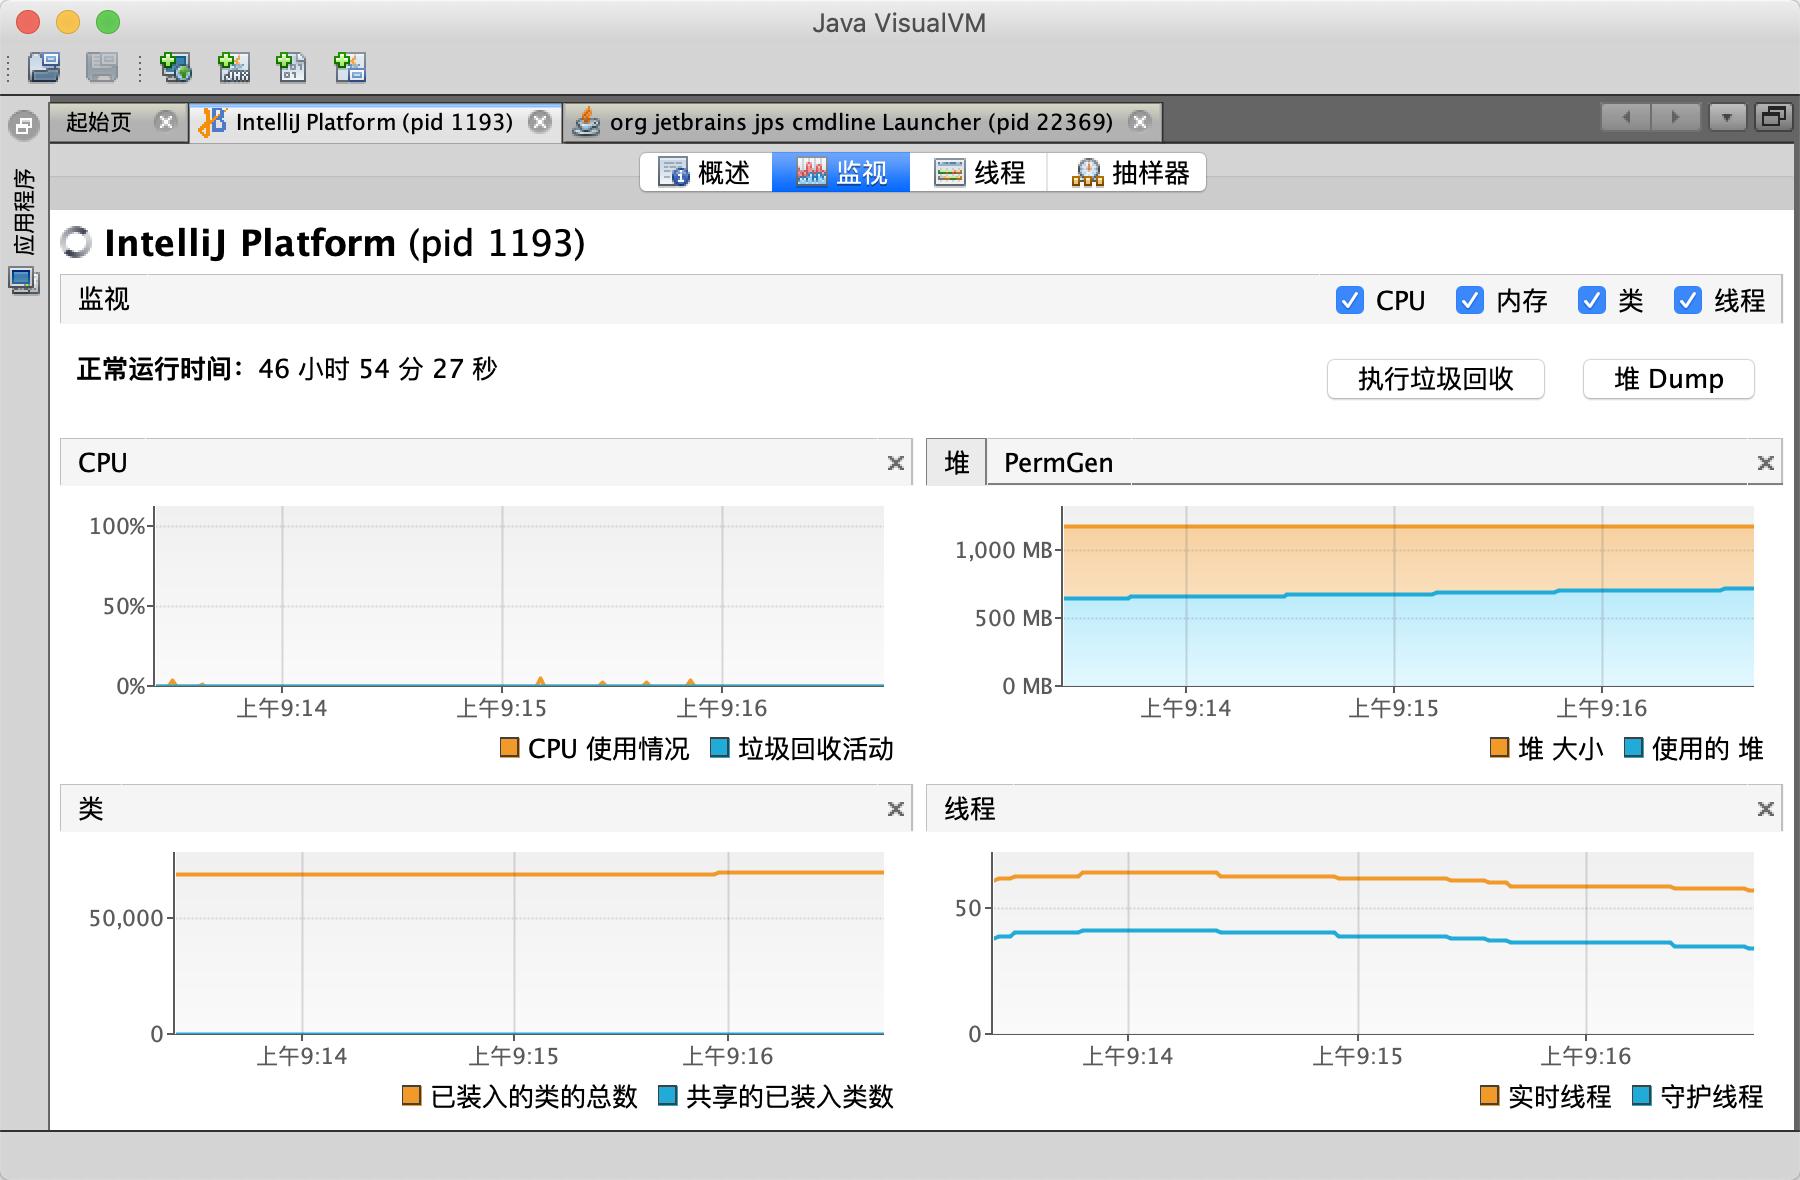The image size is (1800, 1180).
Task: Click the Add Remote Host icon
Action: [176, 67]
